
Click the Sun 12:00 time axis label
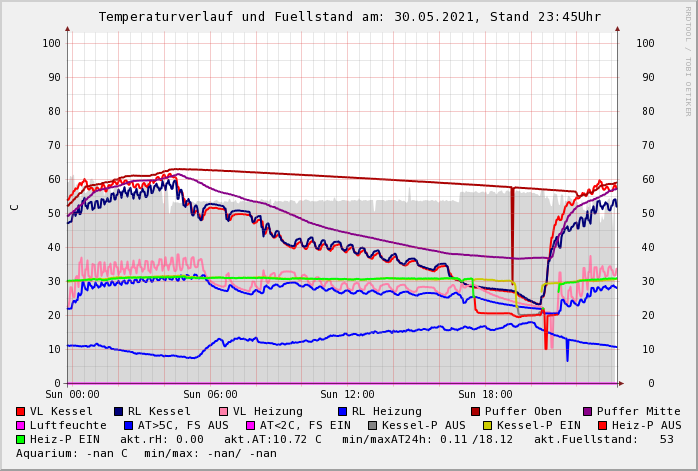[347, 394]
